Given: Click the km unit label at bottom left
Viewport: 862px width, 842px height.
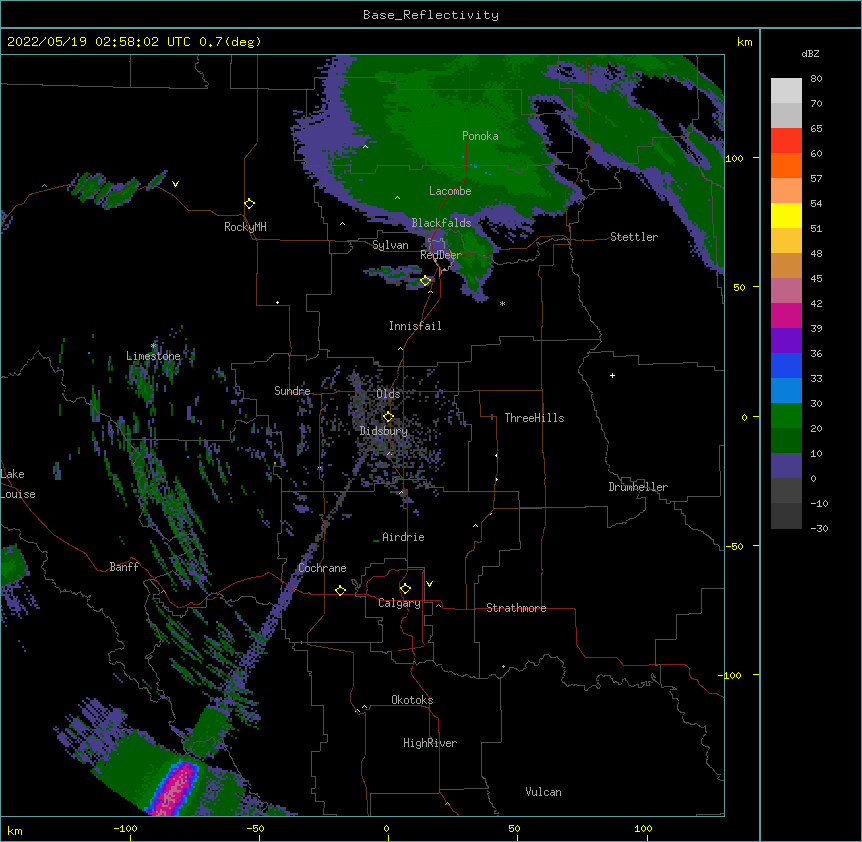Looking at the screenshot, I should pos(14,831).
